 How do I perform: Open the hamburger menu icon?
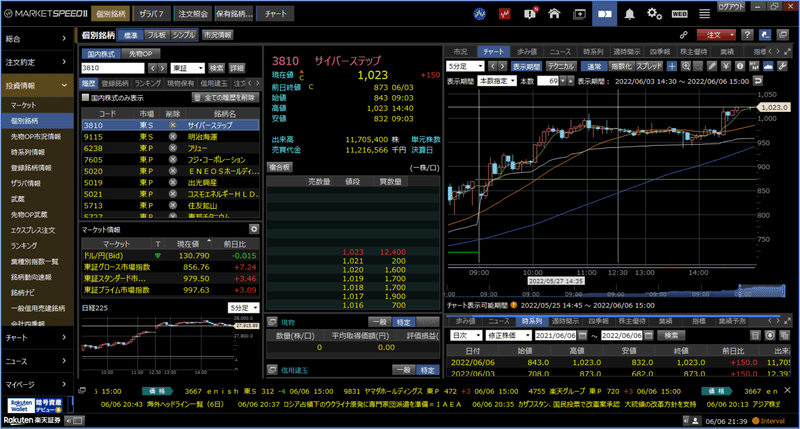(x=705, y=14)
